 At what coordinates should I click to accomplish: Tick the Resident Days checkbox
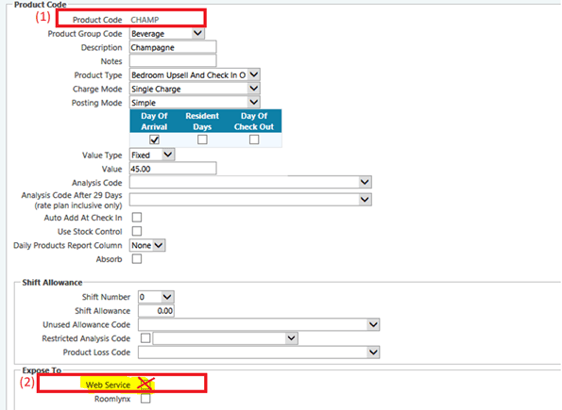pyautogui.click(x=202, y=139)
